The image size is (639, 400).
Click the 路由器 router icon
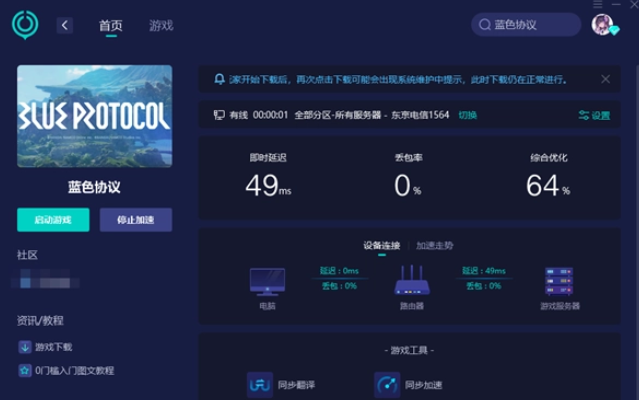[x=412, y=280]
